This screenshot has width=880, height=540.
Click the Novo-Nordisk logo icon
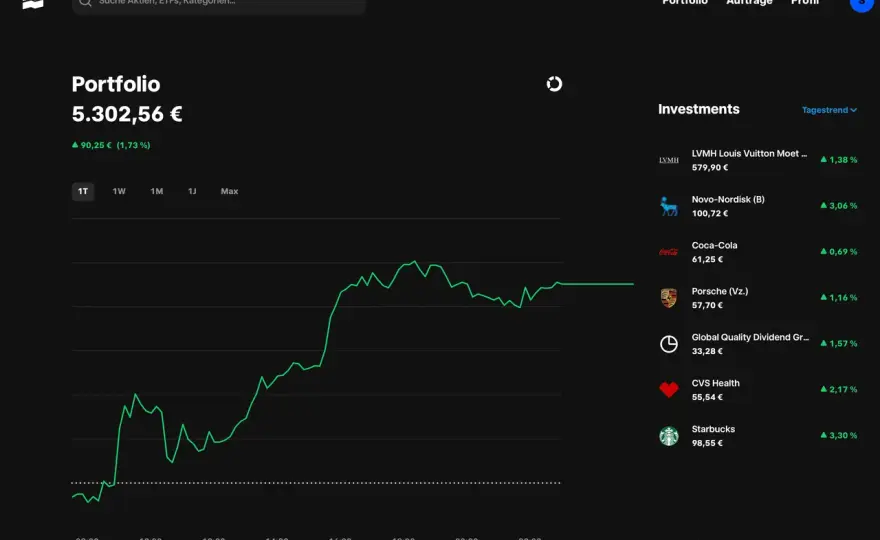point(668,206)
